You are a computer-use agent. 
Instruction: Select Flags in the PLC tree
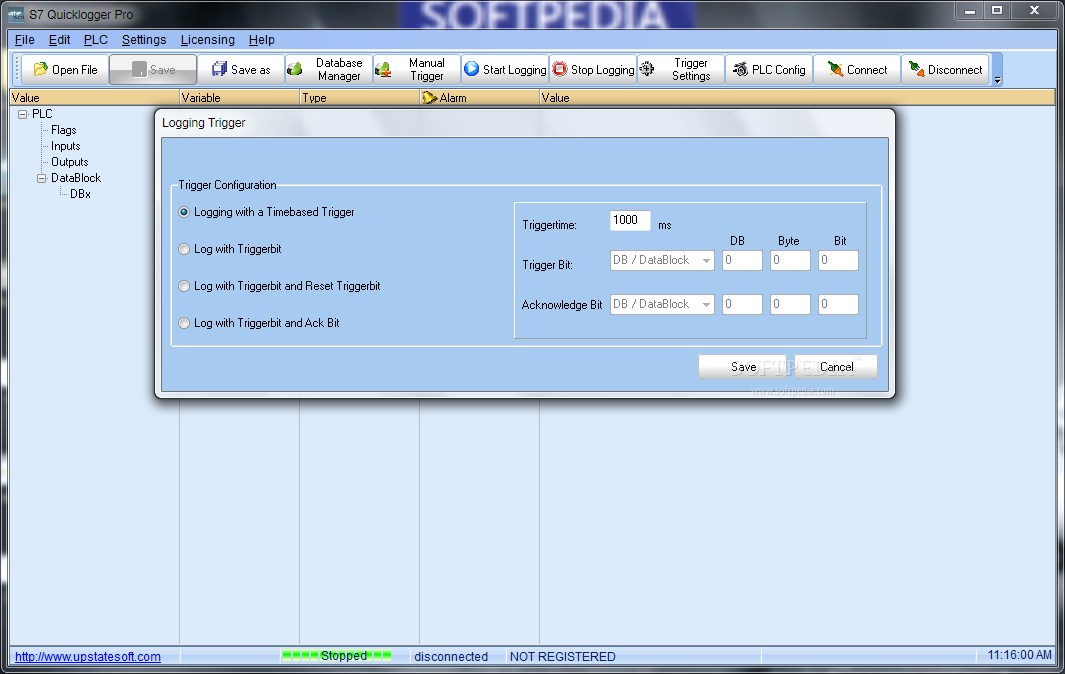(64, 130)
